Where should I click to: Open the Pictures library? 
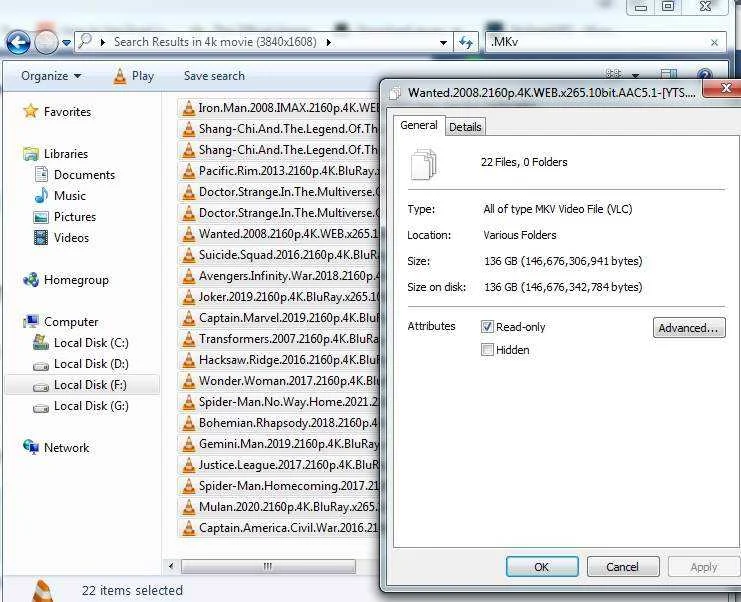pos(65,217)
